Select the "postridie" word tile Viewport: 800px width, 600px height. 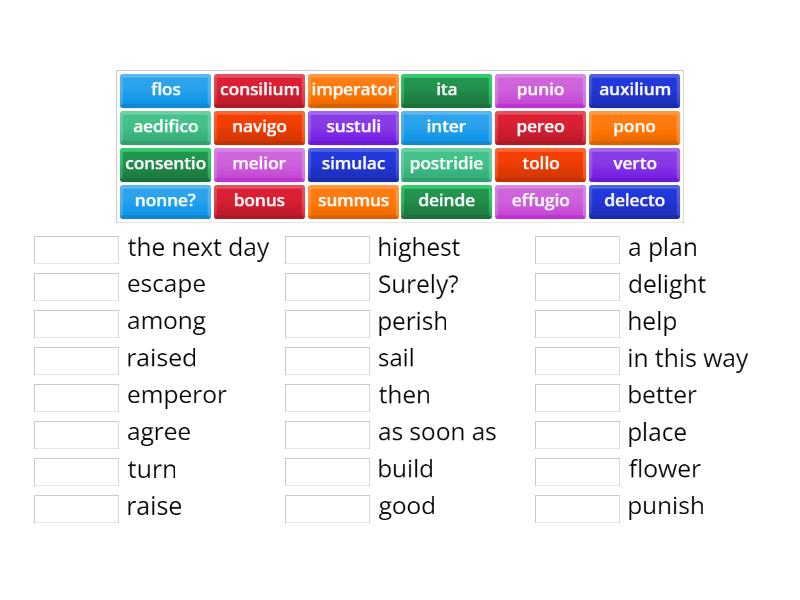pos(447,164)
